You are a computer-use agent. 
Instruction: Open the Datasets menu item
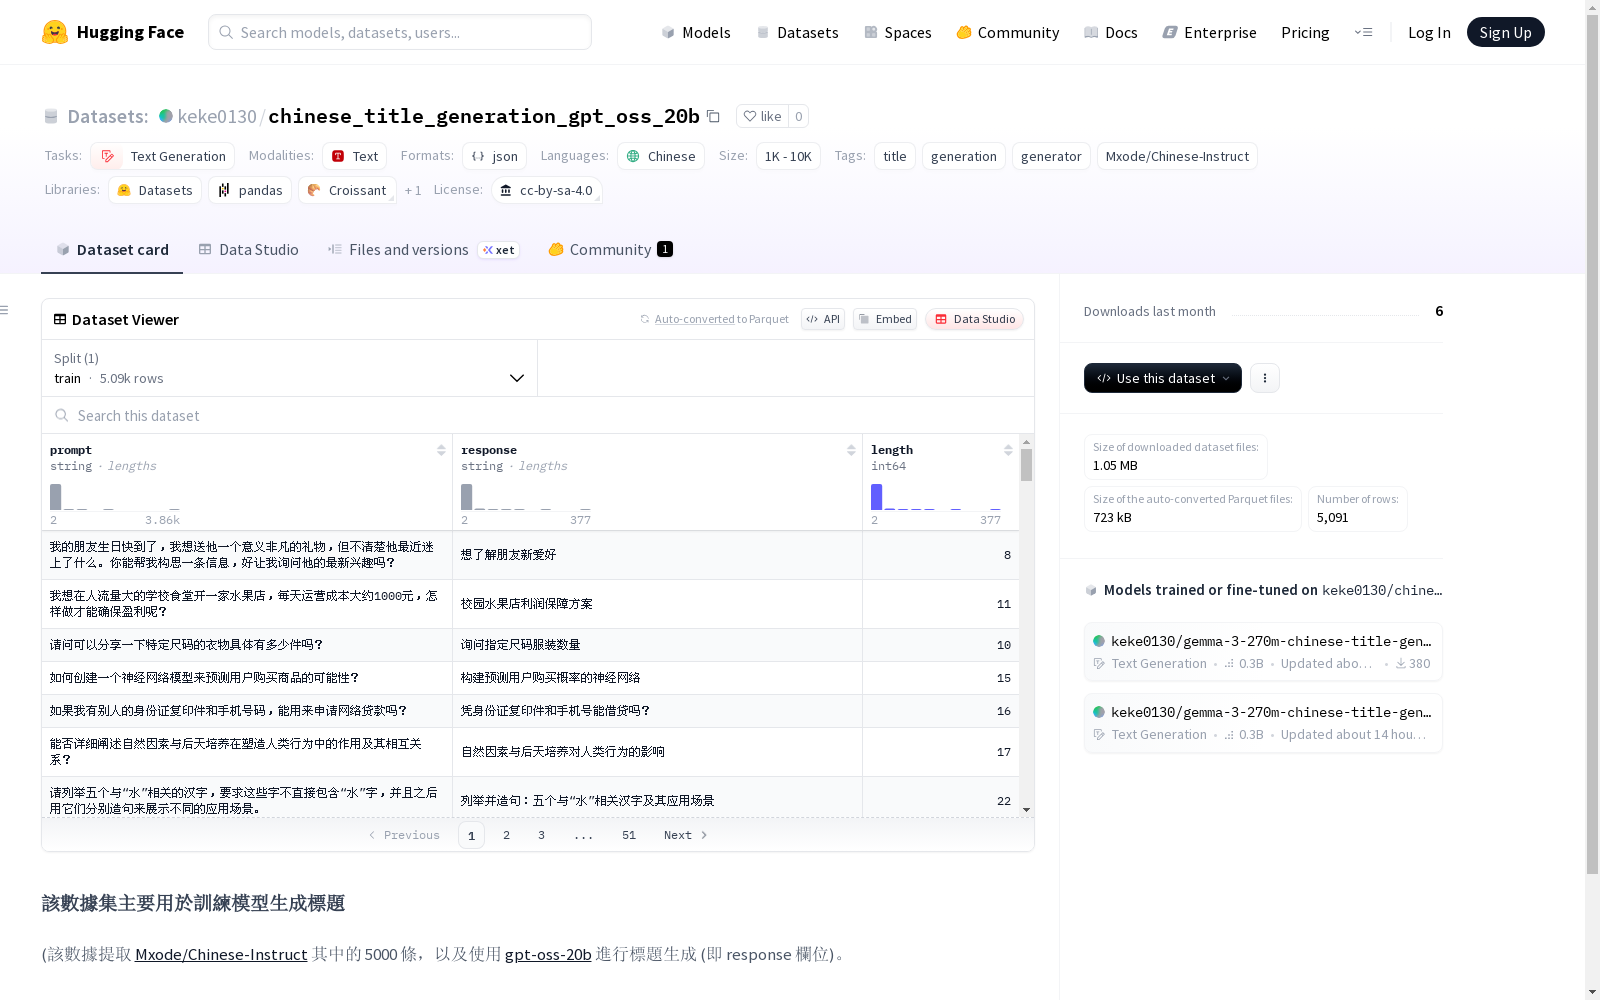pos(797,32)
